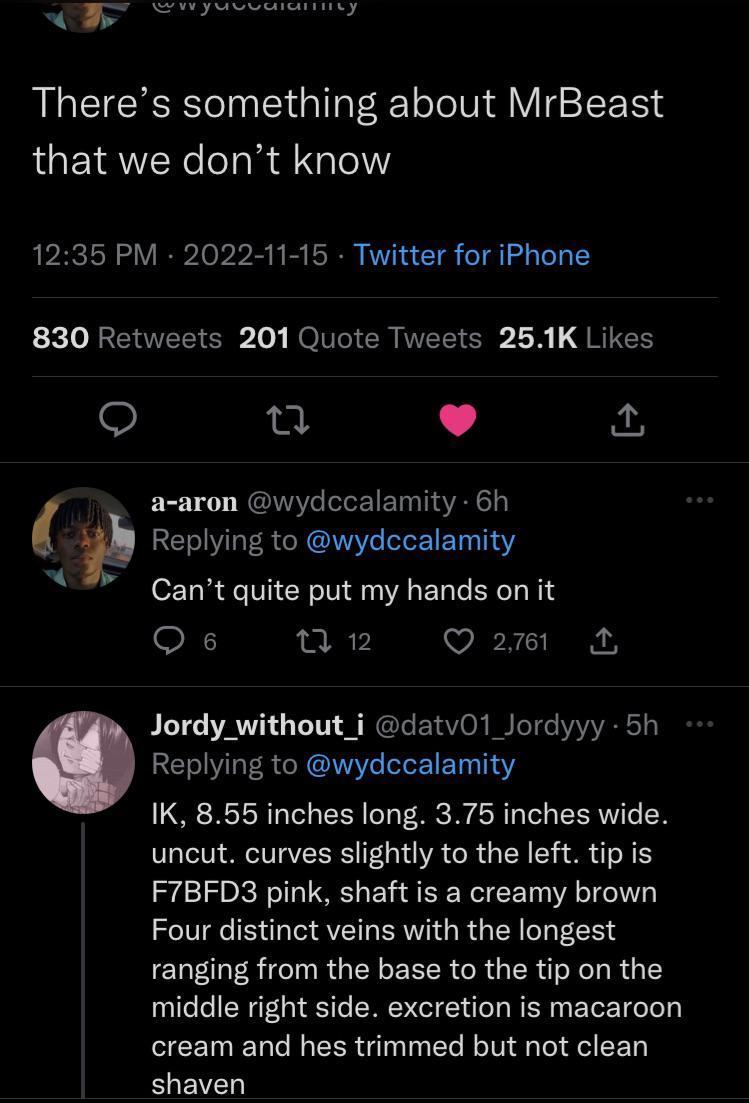Share a-aron's reply tweet

tap(606, 642)
